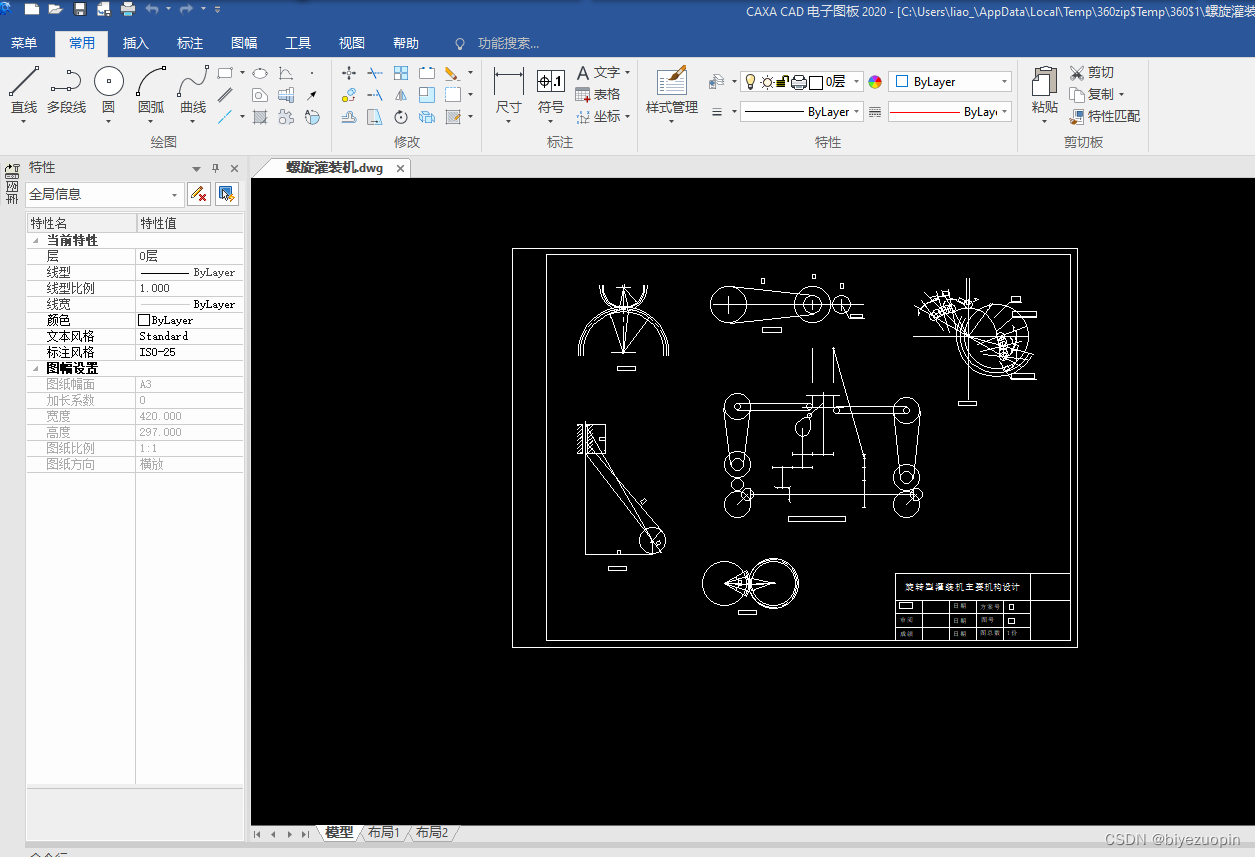Image resolution: width=1255 pixels, height=857 pixels.
Task: Open the black ByLayer linetype dropdown
Action: [857, 112]
